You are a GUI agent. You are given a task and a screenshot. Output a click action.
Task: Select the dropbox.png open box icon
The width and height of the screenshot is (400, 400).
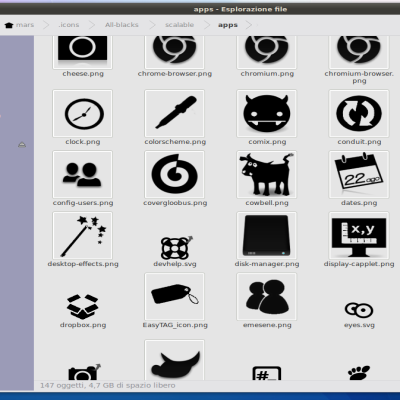82,306
